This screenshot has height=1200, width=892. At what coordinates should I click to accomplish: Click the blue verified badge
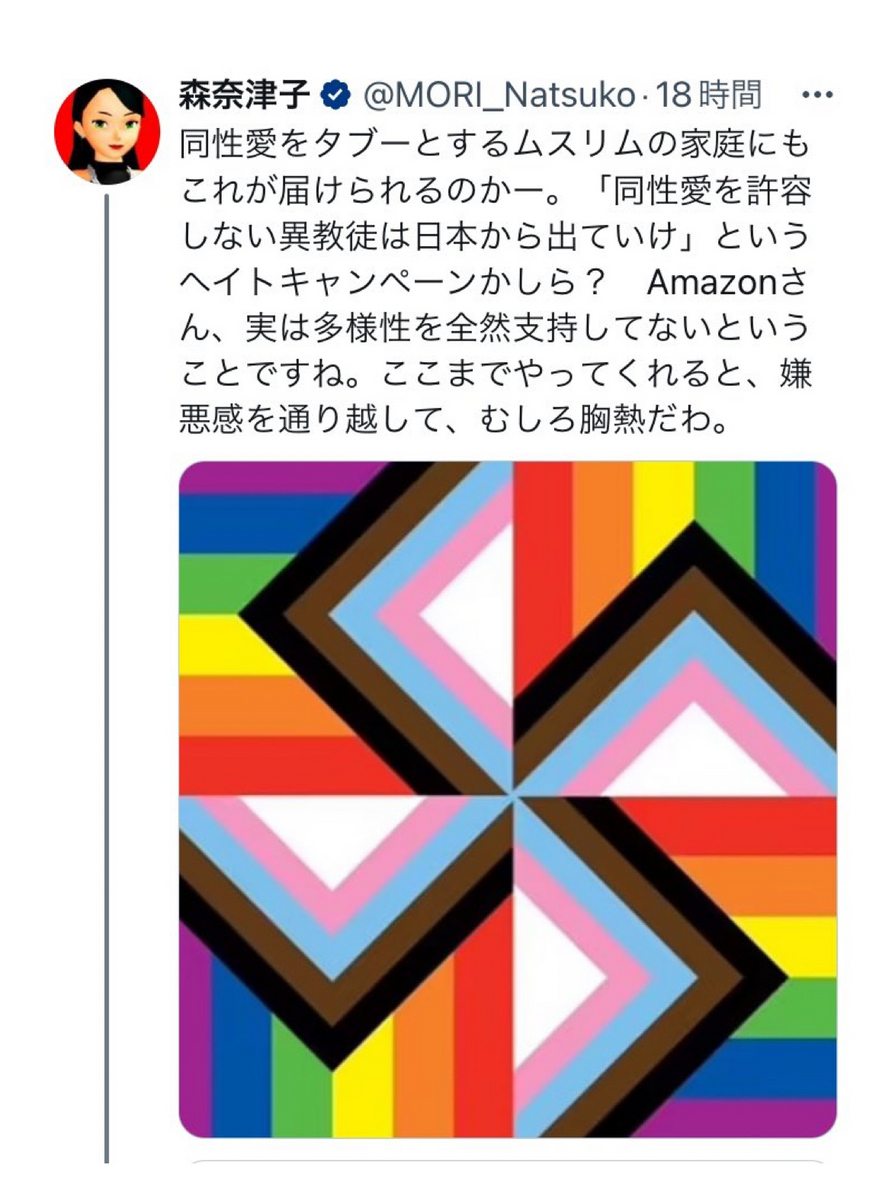coord(335,96)
